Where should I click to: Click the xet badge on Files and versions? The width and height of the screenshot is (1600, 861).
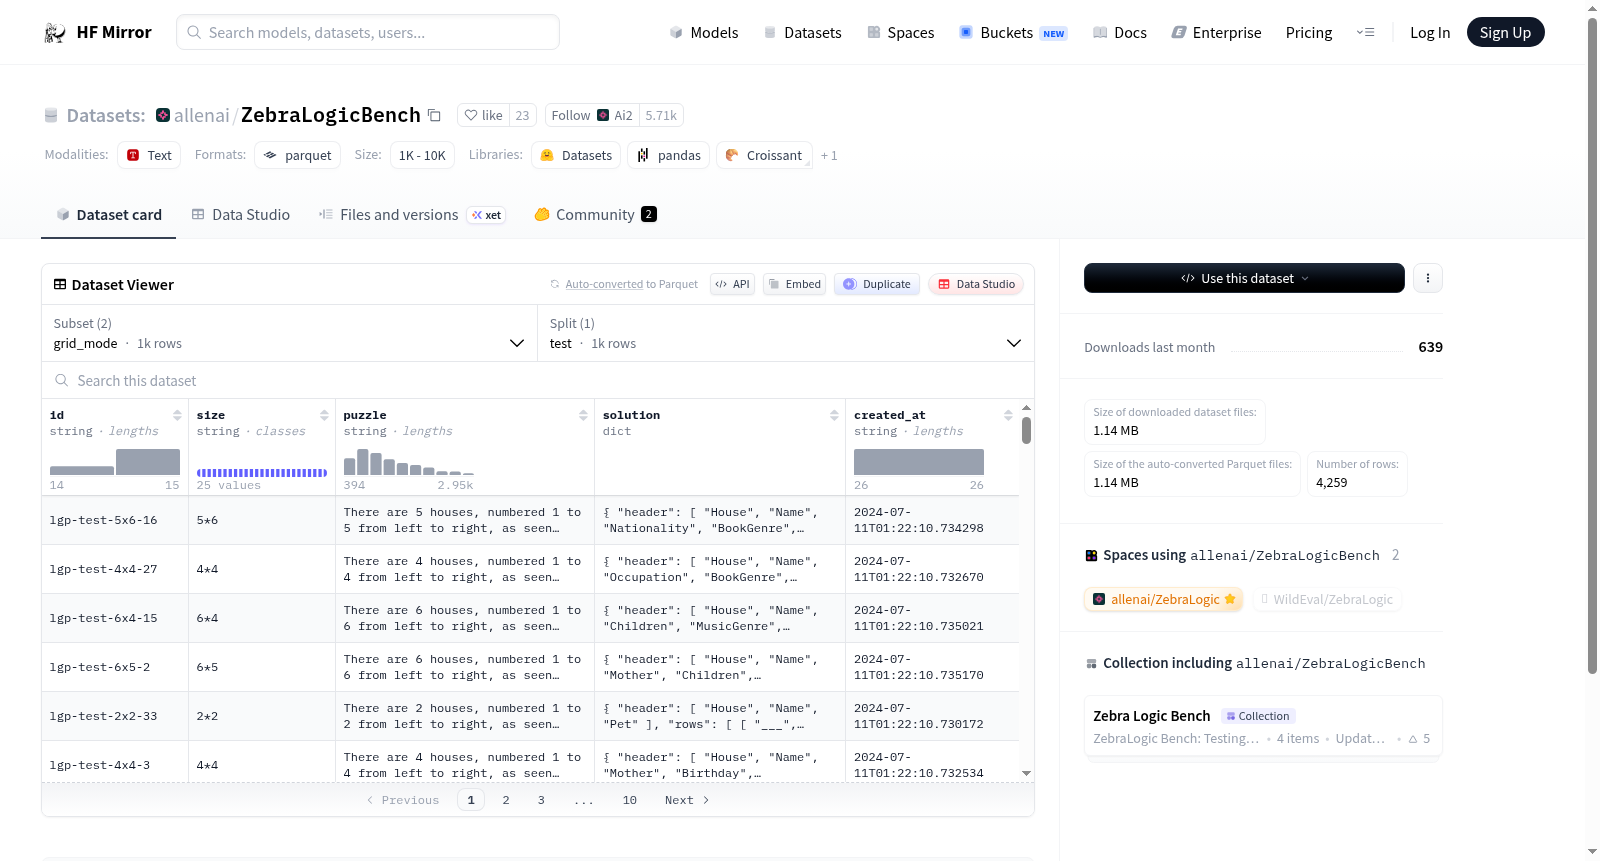487,215
